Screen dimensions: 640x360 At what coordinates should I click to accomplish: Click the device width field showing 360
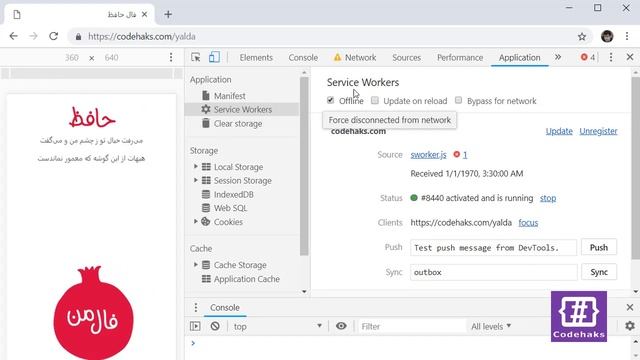click(71, 58)
